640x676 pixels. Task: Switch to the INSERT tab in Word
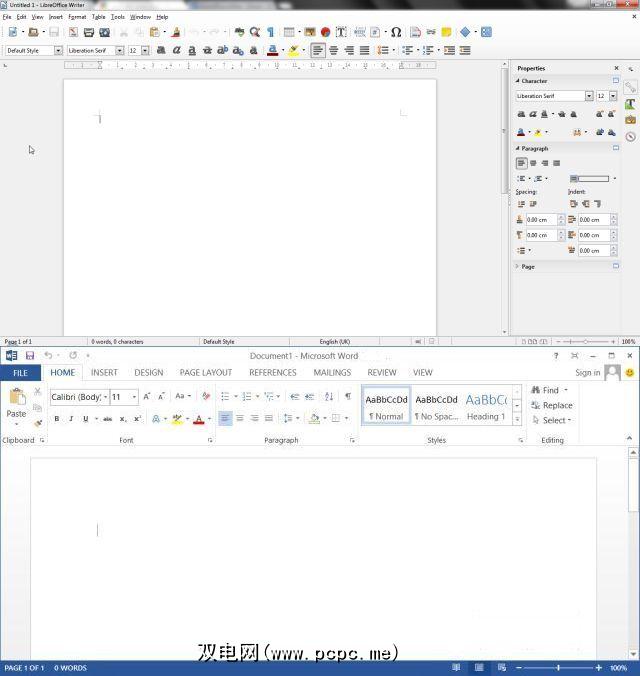[104, 373]
